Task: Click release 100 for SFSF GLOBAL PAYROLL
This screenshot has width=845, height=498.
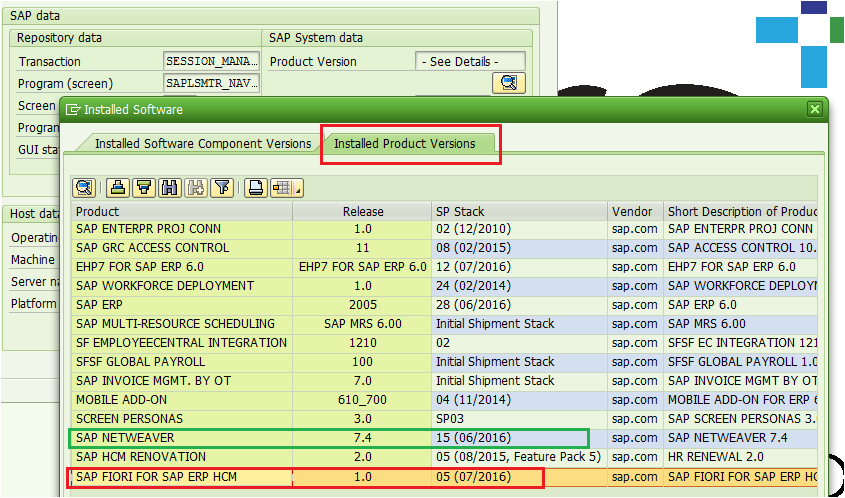Action: click(x=362, y=362)
